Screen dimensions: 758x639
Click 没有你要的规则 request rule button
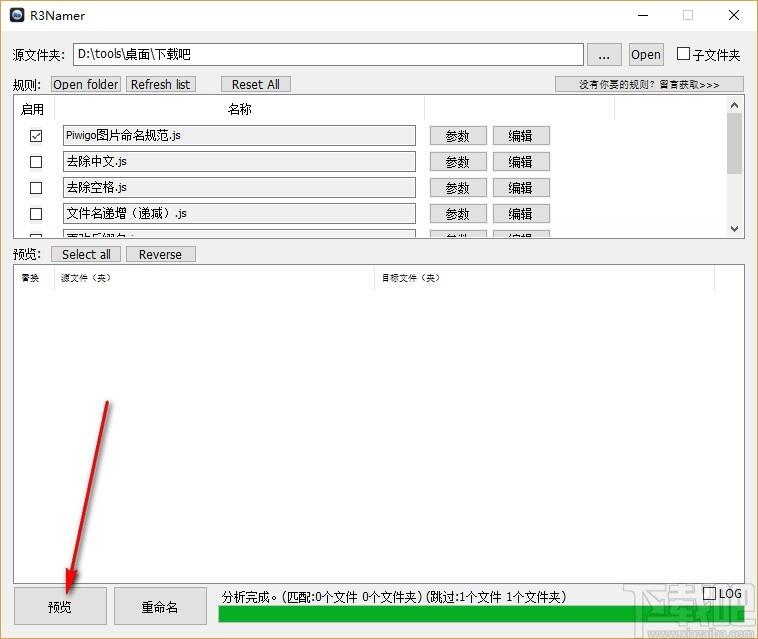point(649,84)
